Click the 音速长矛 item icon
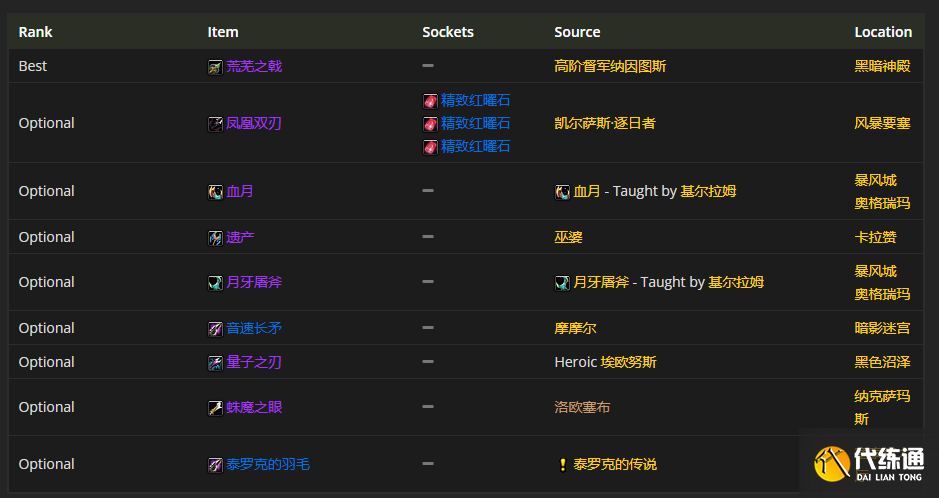The image size is (939, 498). coord(215,329)
